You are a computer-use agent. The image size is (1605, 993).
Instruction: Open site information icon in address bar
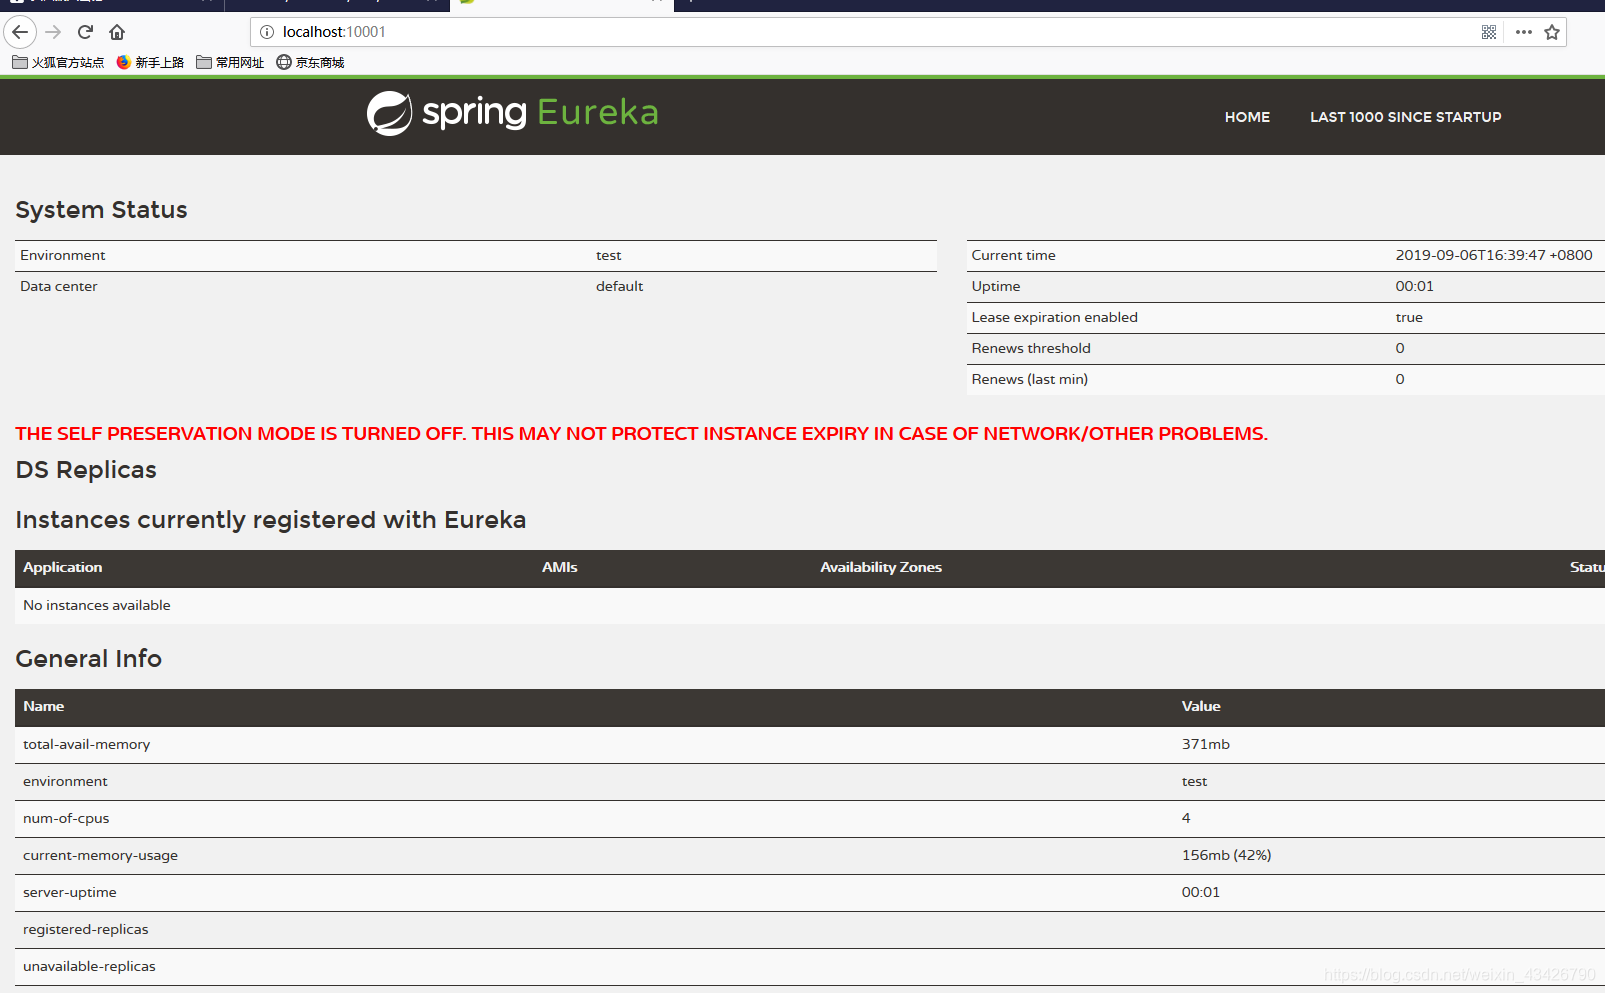[267, 32]
